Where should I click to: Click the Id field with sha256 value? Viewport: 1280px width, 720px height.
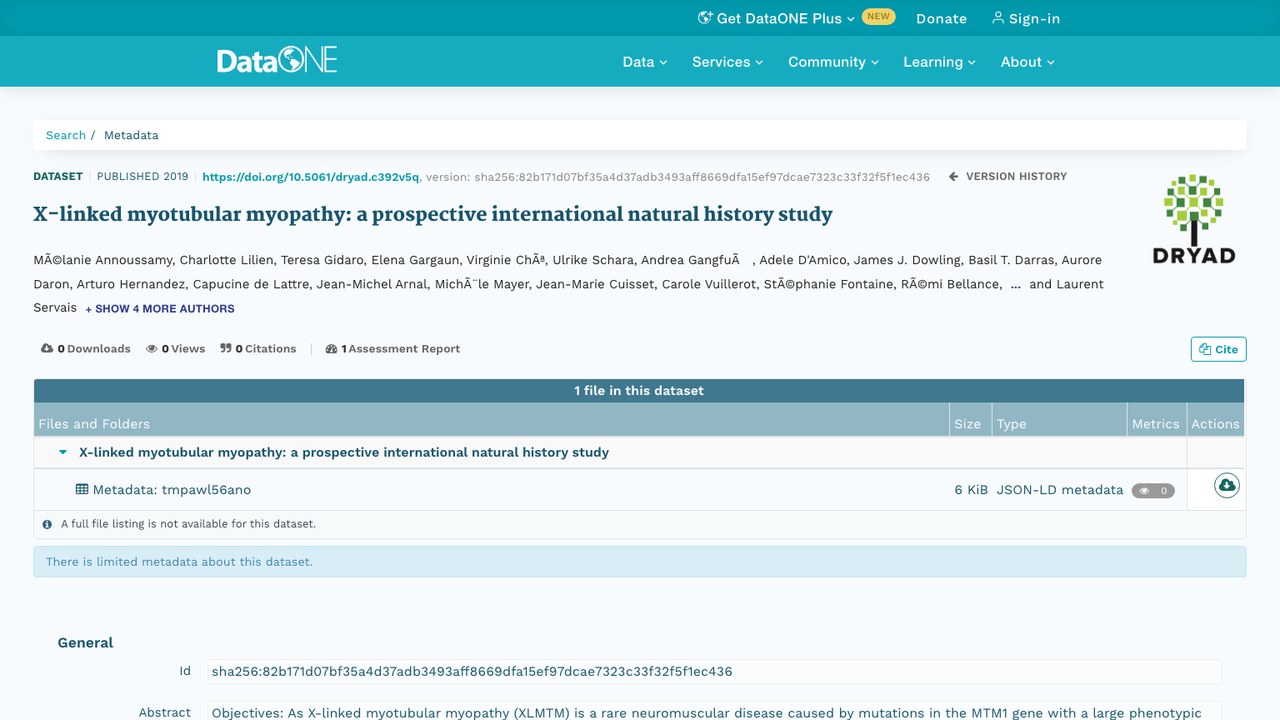click(x=715, y=671)
